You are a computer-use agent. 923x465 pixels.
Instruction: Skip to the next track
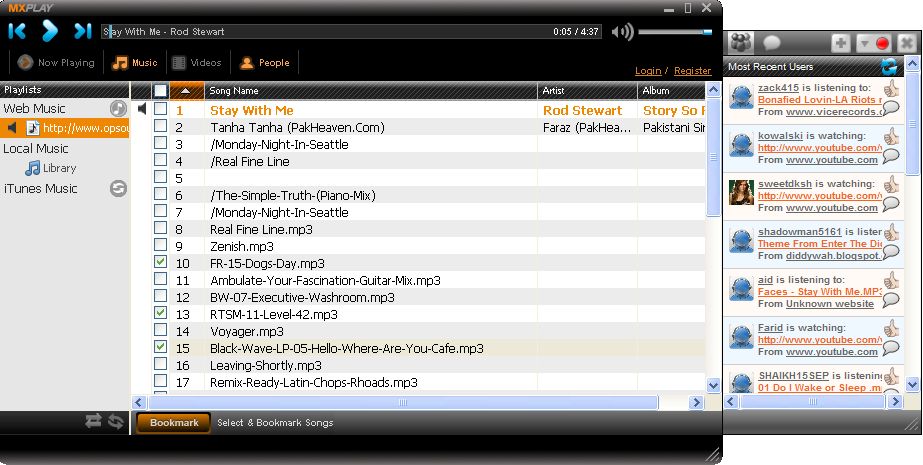[82, 31]
